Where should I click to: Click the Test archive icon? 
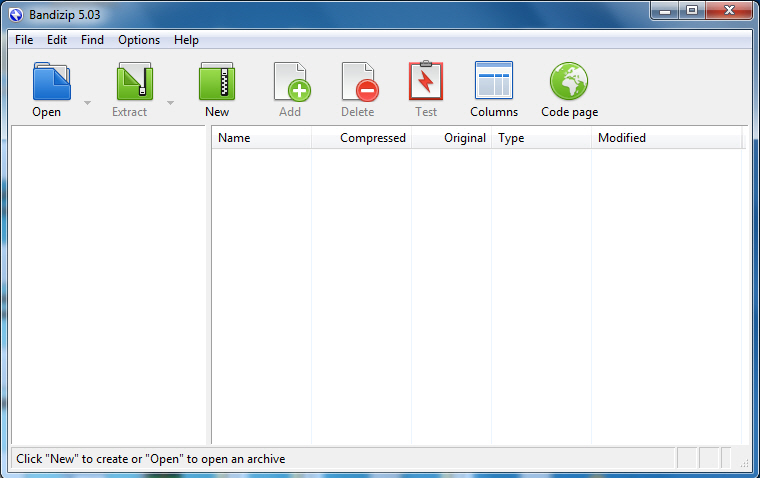pyautogui.click(x=426, y=80)
